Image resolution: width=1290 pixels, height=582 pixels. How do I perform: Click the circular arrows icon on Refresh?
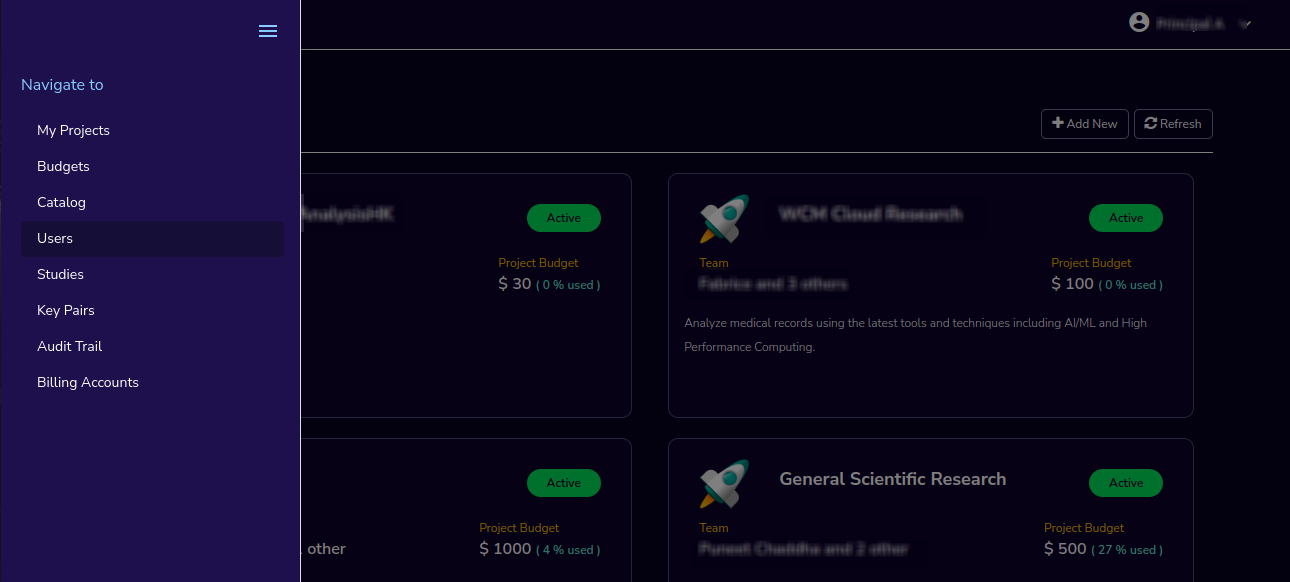pos(1151,123)
